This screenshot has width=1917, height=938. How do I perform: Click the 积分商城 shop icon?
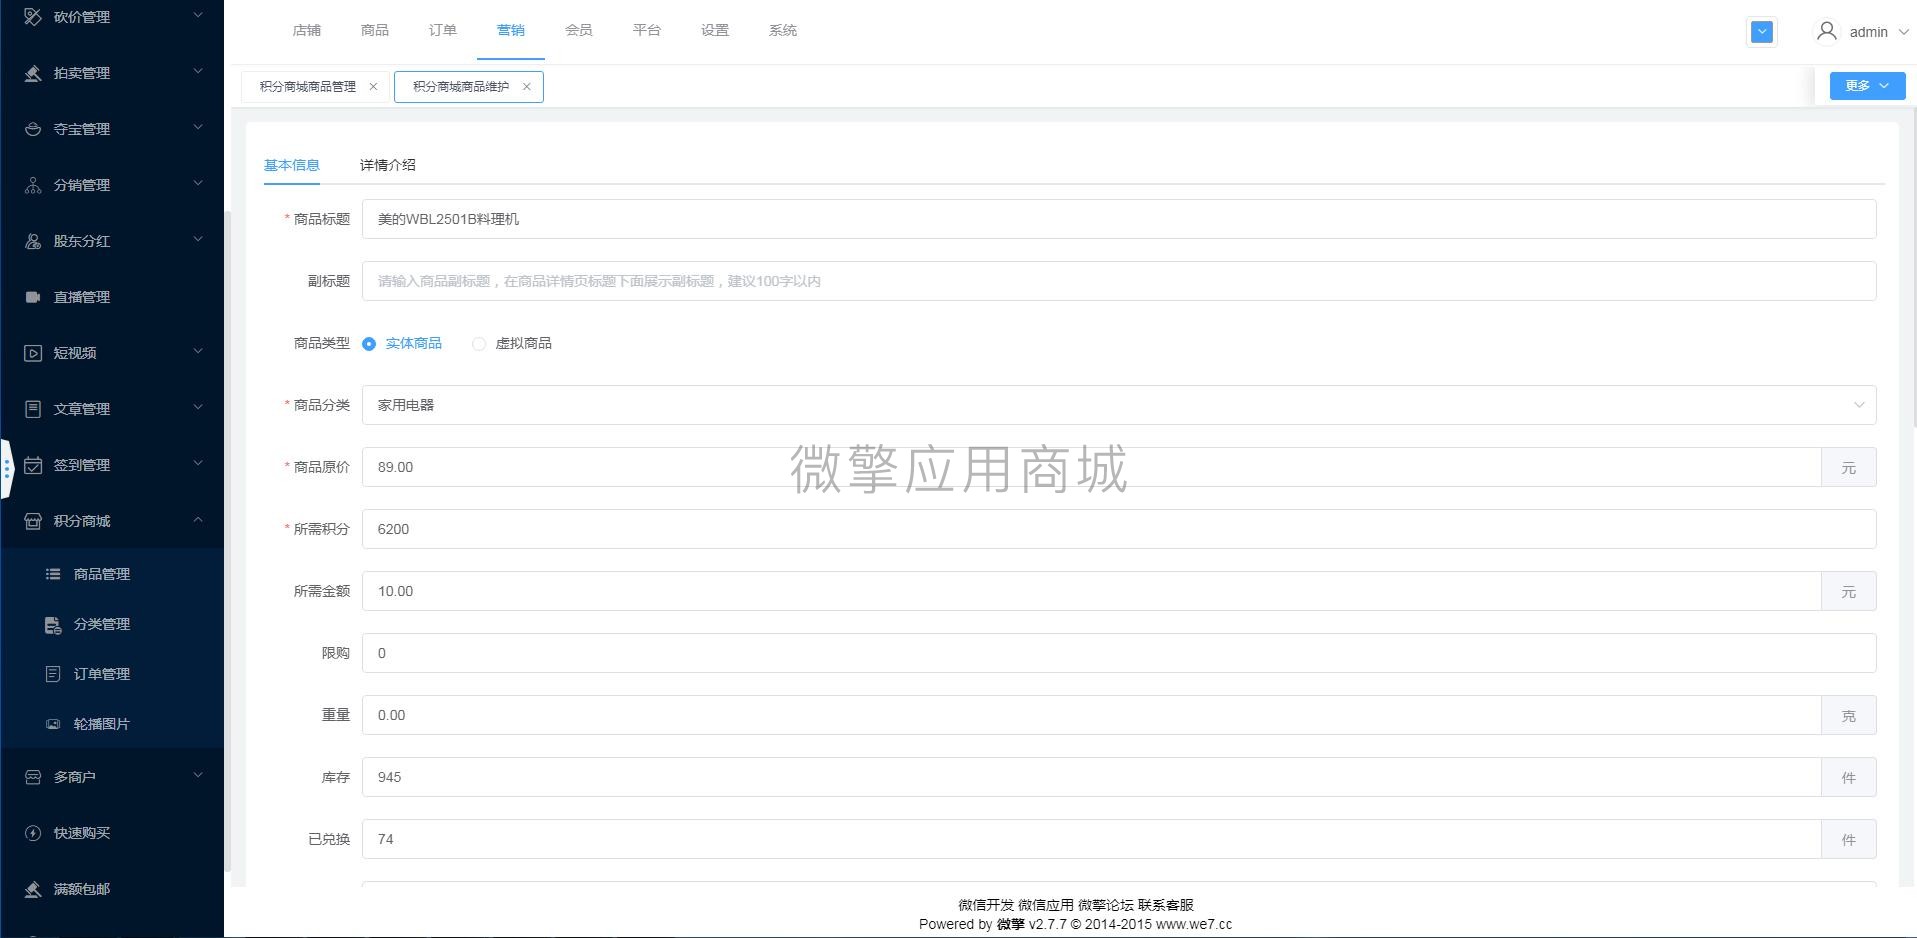pyautogui.click(x=33, y=521)
